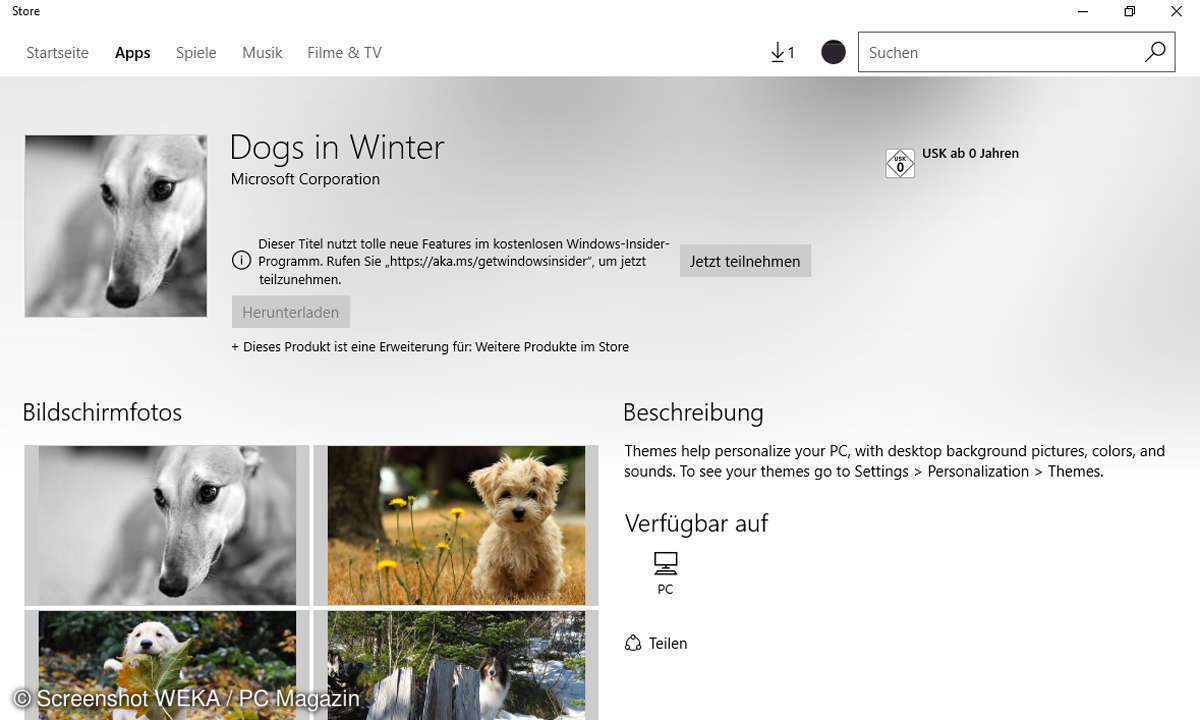Click the Beschreibung heading
This screenshot has height=720, width=1200.
click(x=693, y=412)
